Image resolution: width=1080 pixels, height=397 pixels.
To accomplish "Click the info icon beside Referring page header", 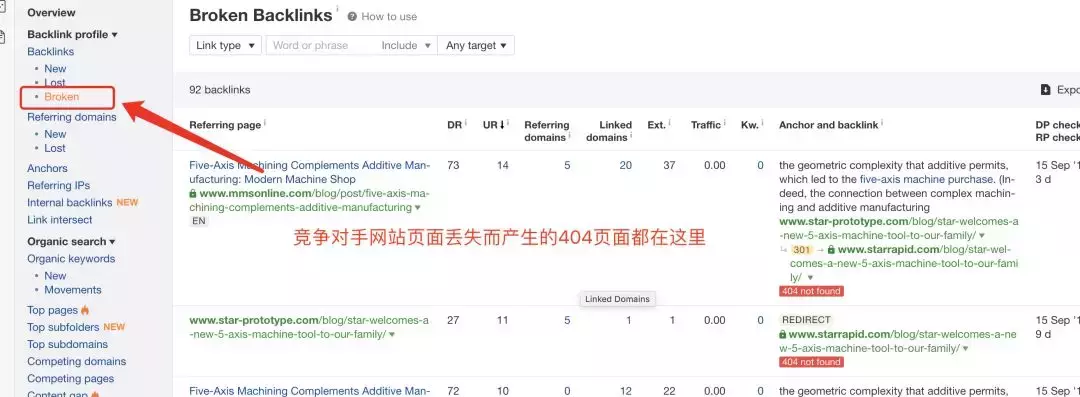I will 265,123.
